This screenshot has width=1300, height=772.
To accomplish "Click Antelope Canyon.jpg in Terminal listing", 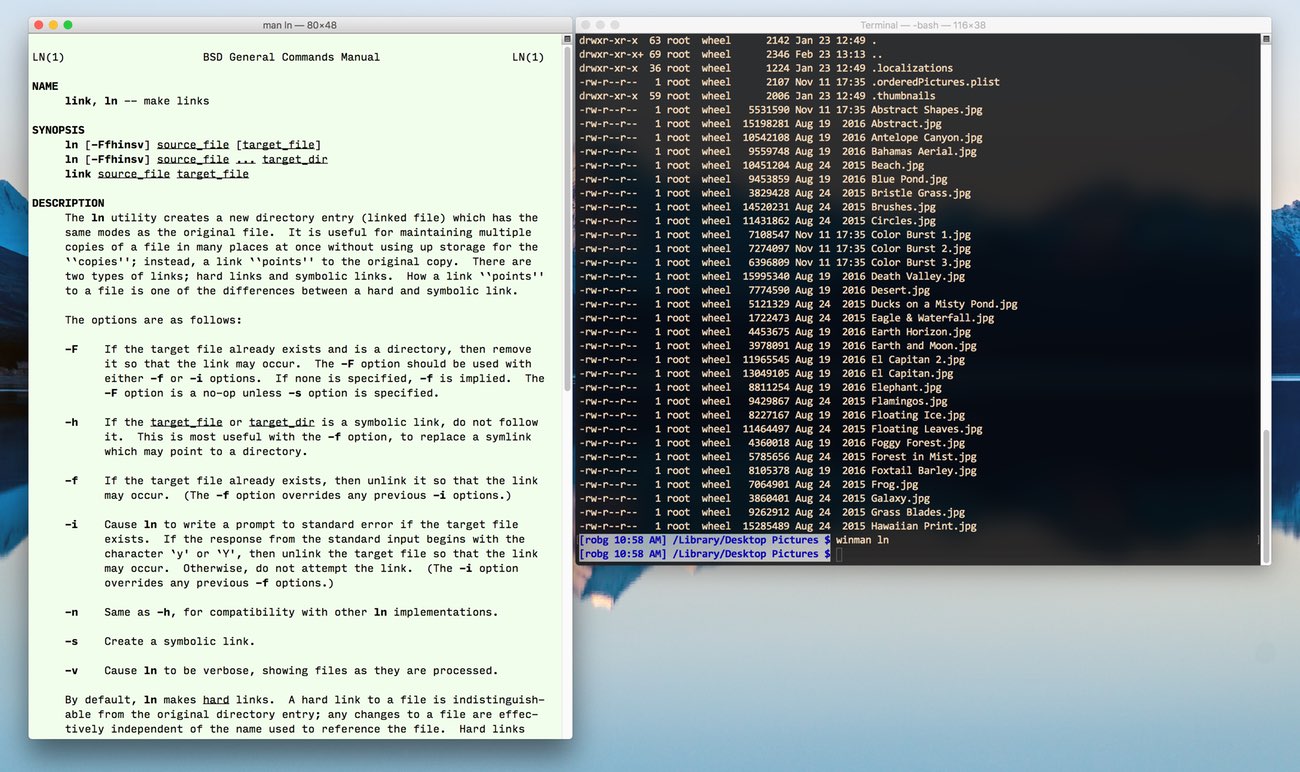I will 927,138.
